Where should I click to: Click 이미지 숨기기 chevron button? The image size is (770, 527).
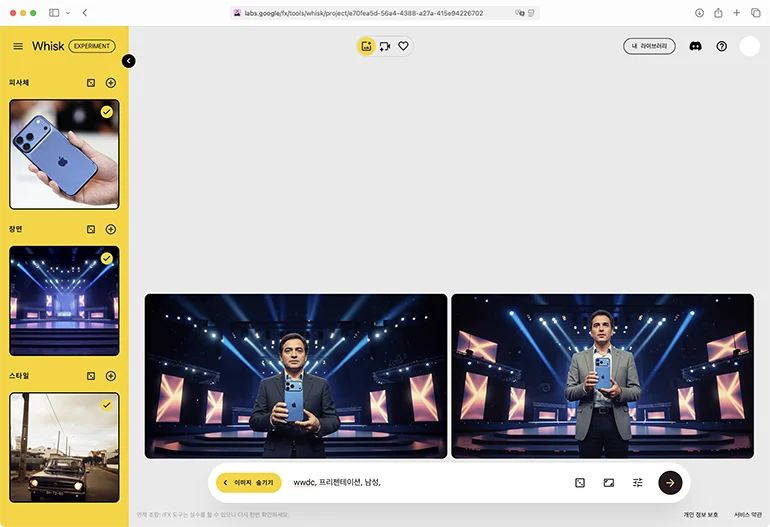tap(249, 483)
